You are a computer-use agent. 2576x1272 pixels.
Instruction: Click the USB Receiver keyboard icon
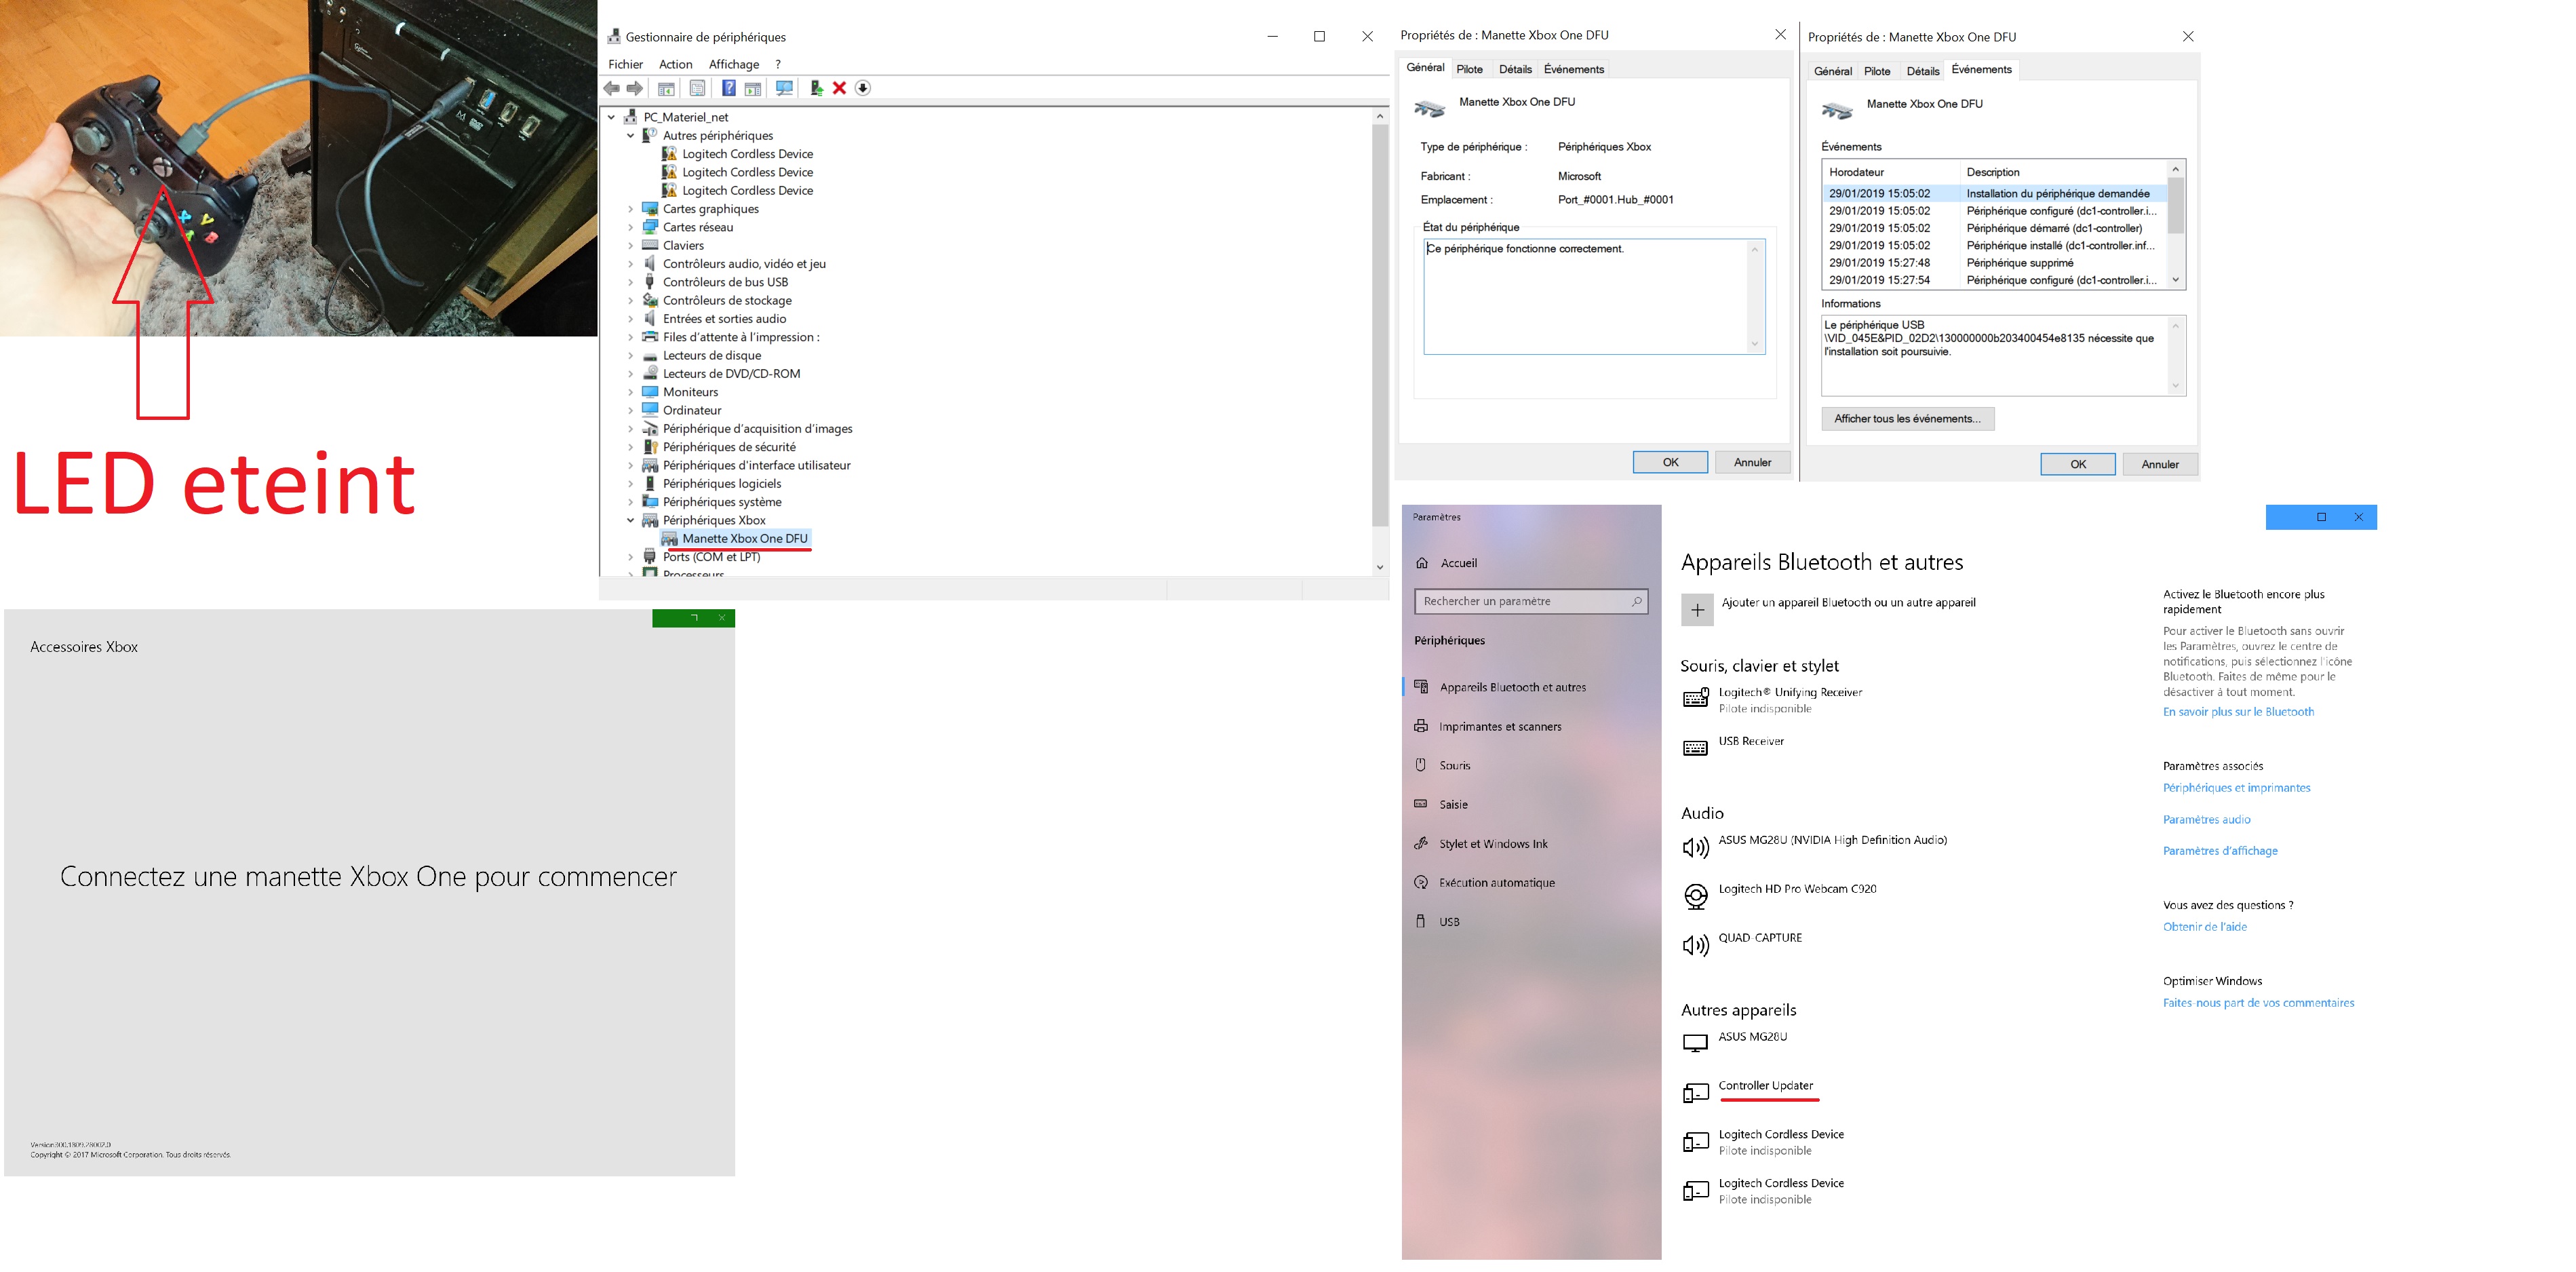click(1696, 748)
